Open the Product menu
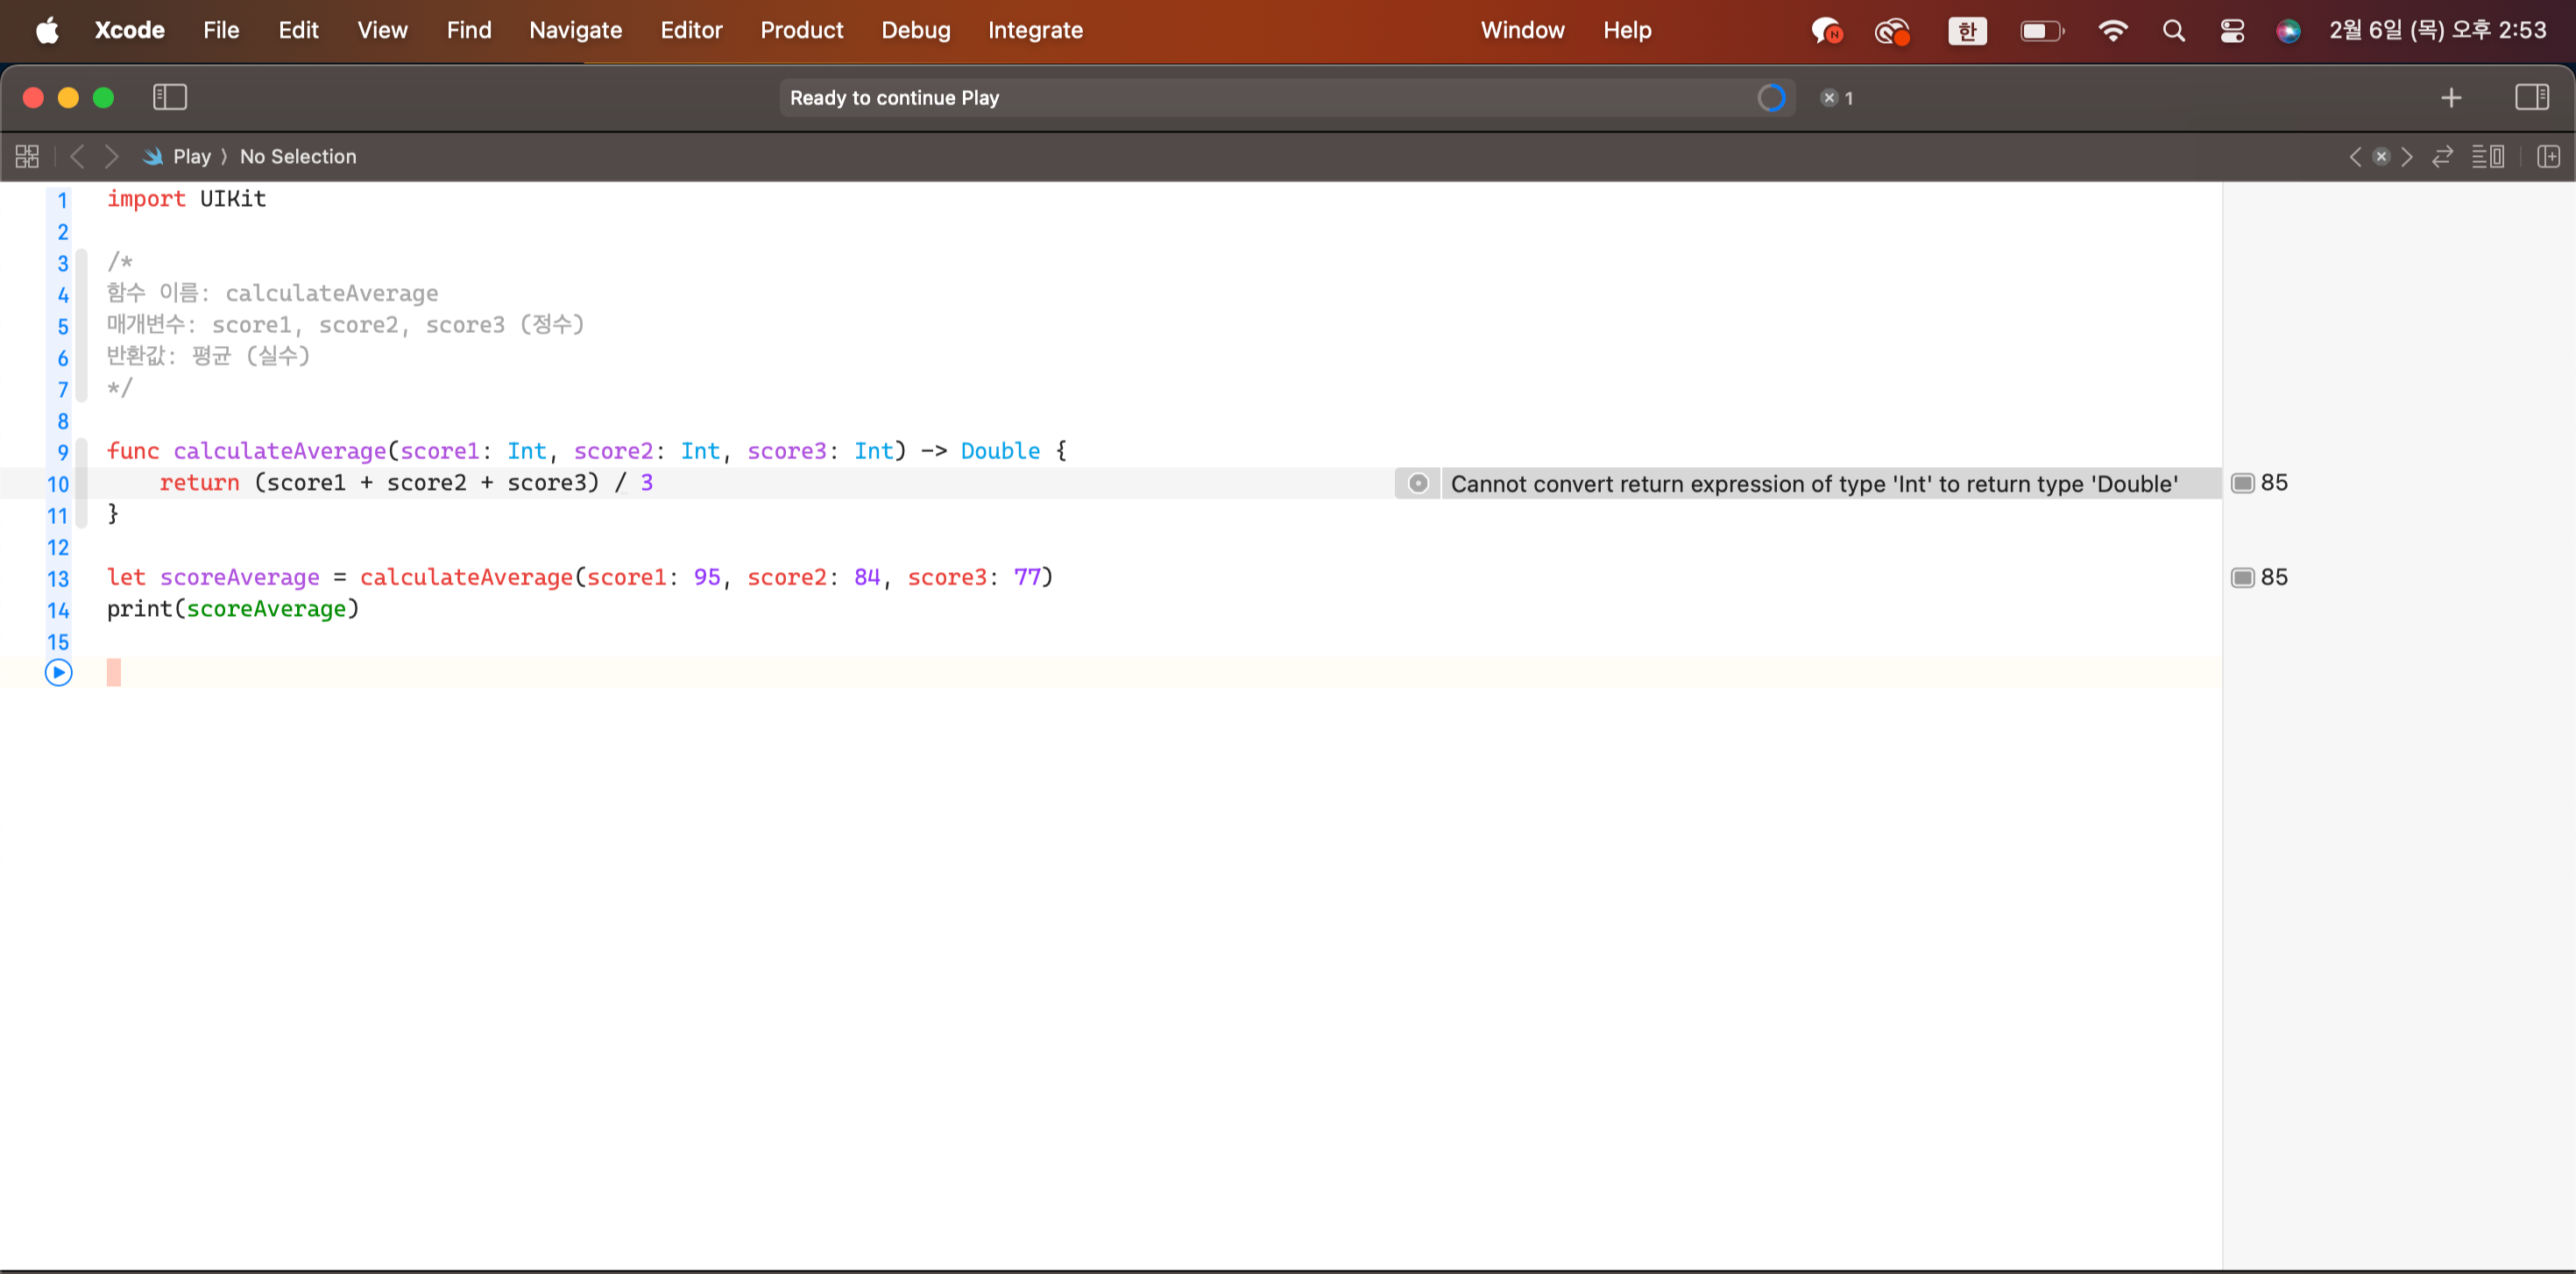This screenshot has height=1274, width=2576. [801, 30]
